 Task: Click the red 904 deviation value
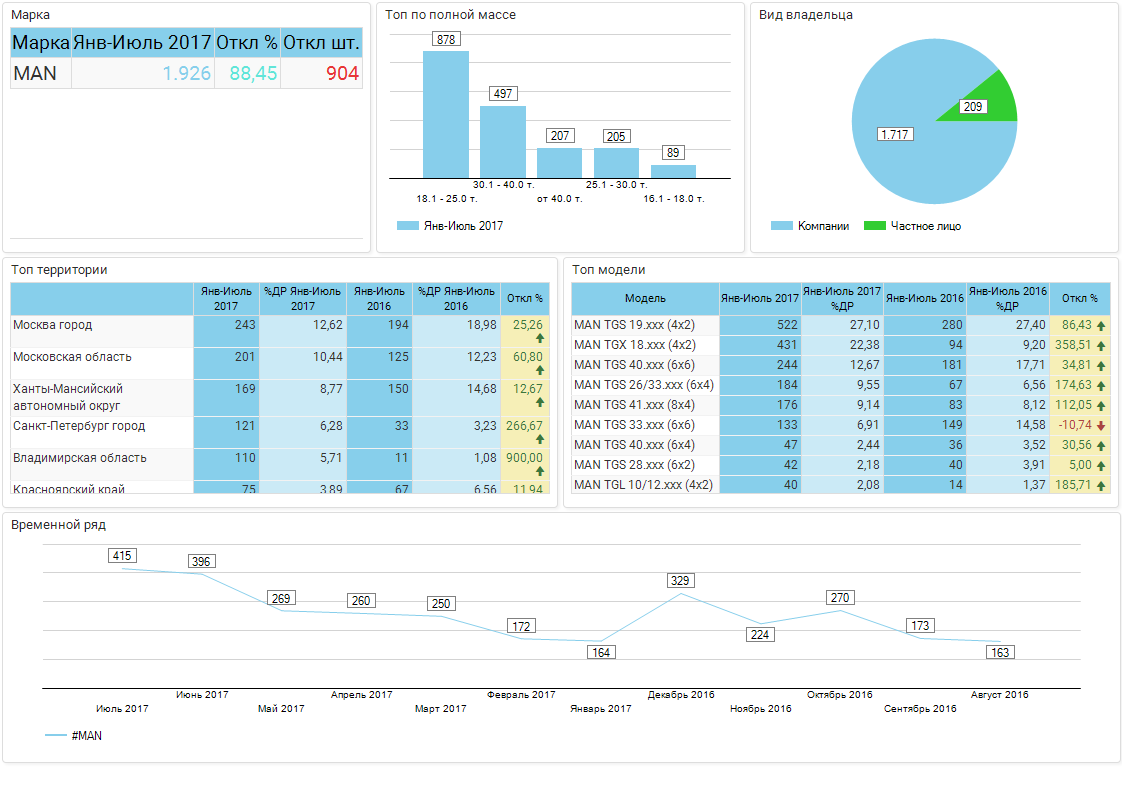[342, 74]
